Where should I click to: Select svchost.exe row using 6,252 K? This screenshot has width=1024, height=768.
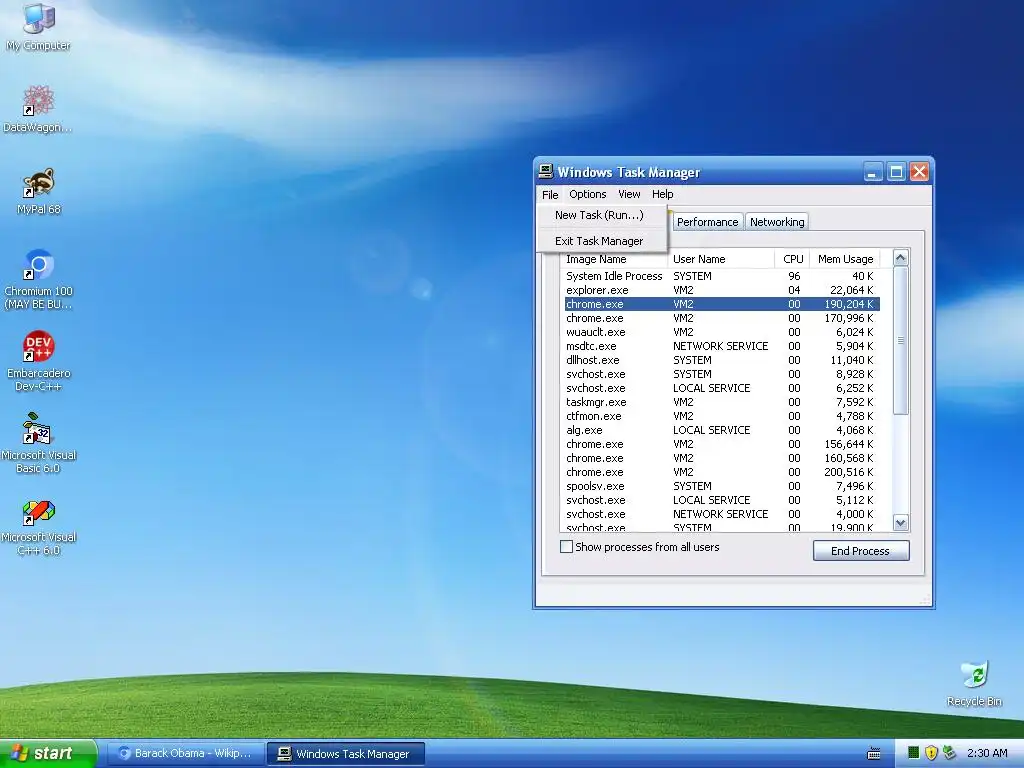[720, 388]
